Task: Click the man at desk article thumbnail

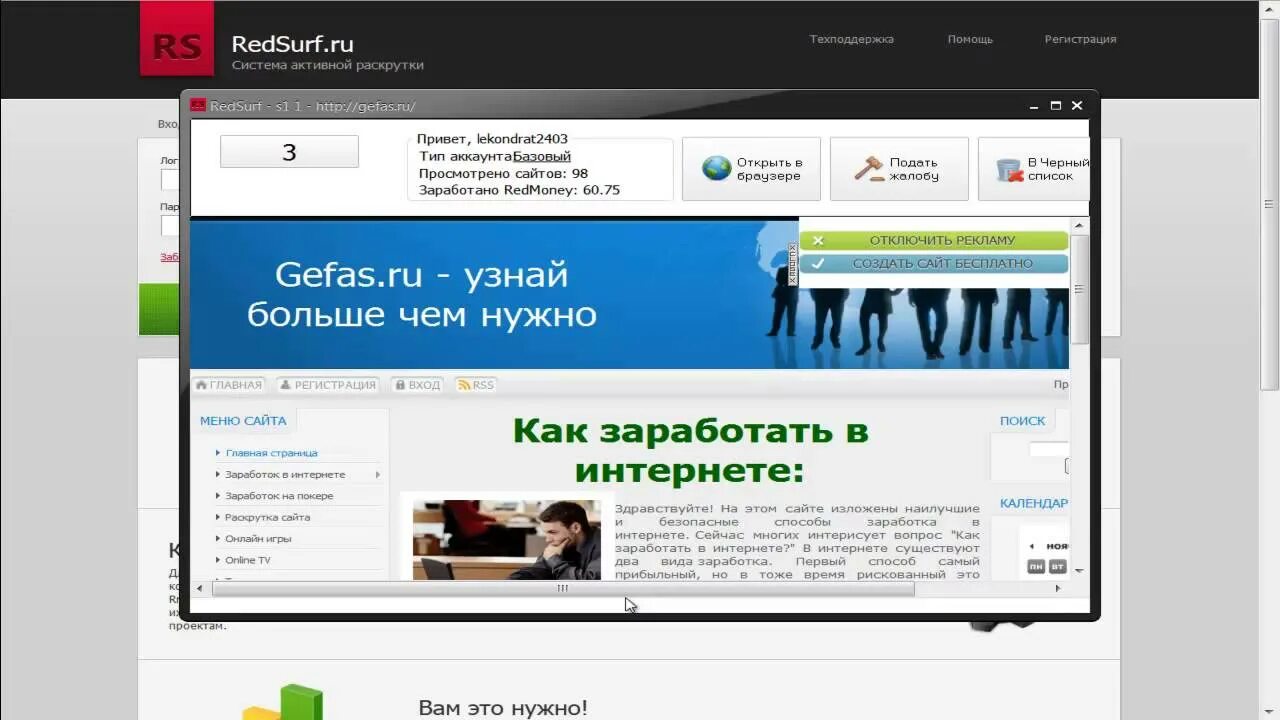Action: pyautogui.click(x=507, y=540)
